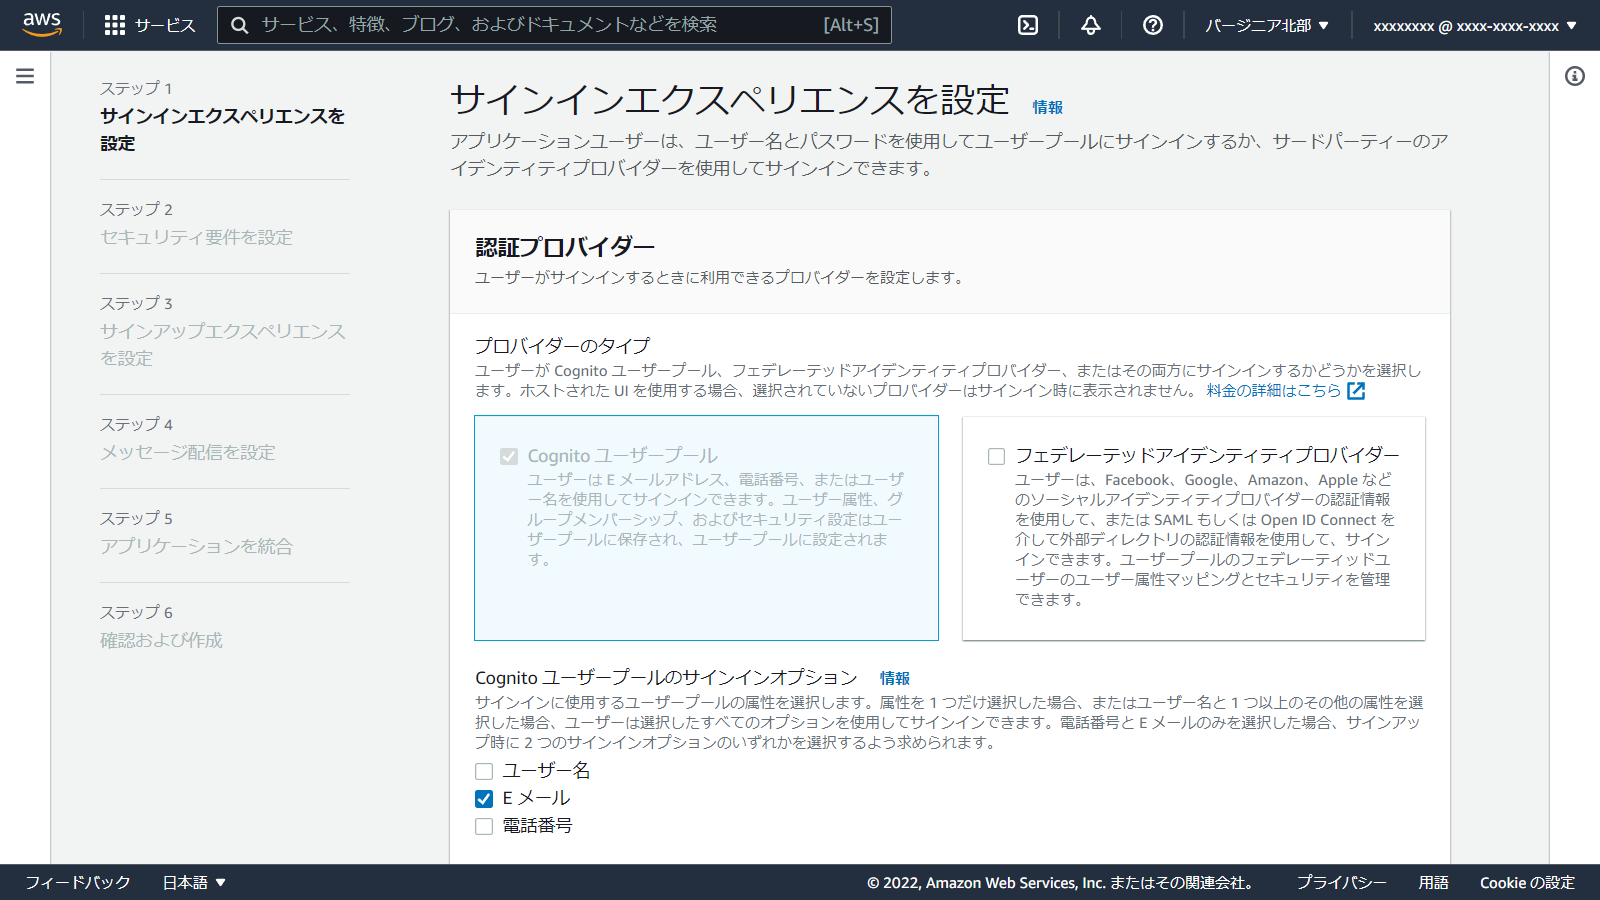The image size is (1600, 900).
Task: Click the AWS home logo
Action: click(x=42, y=25)
